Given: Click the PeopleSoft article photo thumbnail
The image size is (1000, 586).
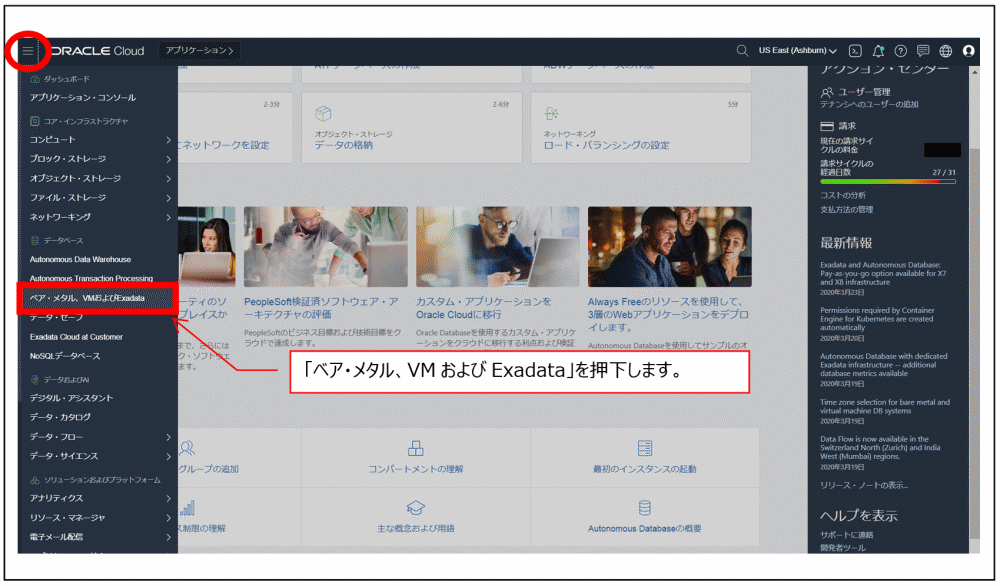Looking at the screenshot, I should click(x=325, y=247).
